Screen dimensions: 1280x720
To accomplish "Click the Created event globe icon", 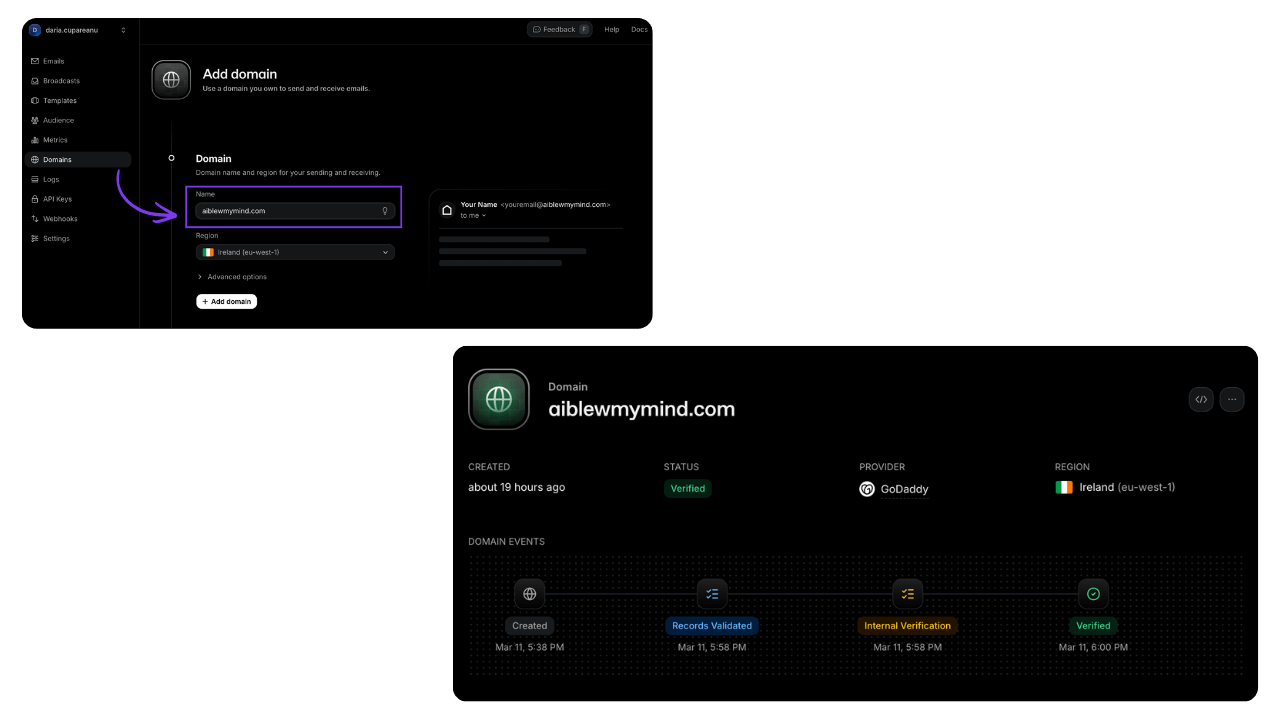I will point(530,594).
